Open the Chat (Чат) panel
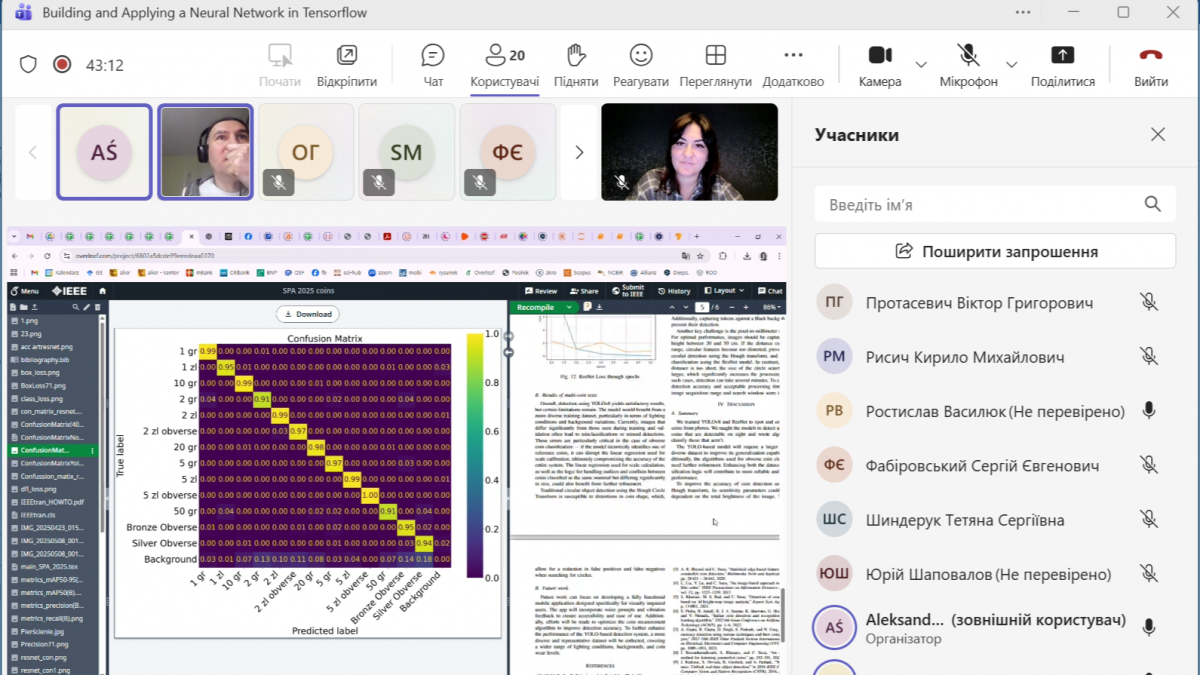Viewport: 1200px width, 675px height. pyautogui.click(x=433, y=64)
